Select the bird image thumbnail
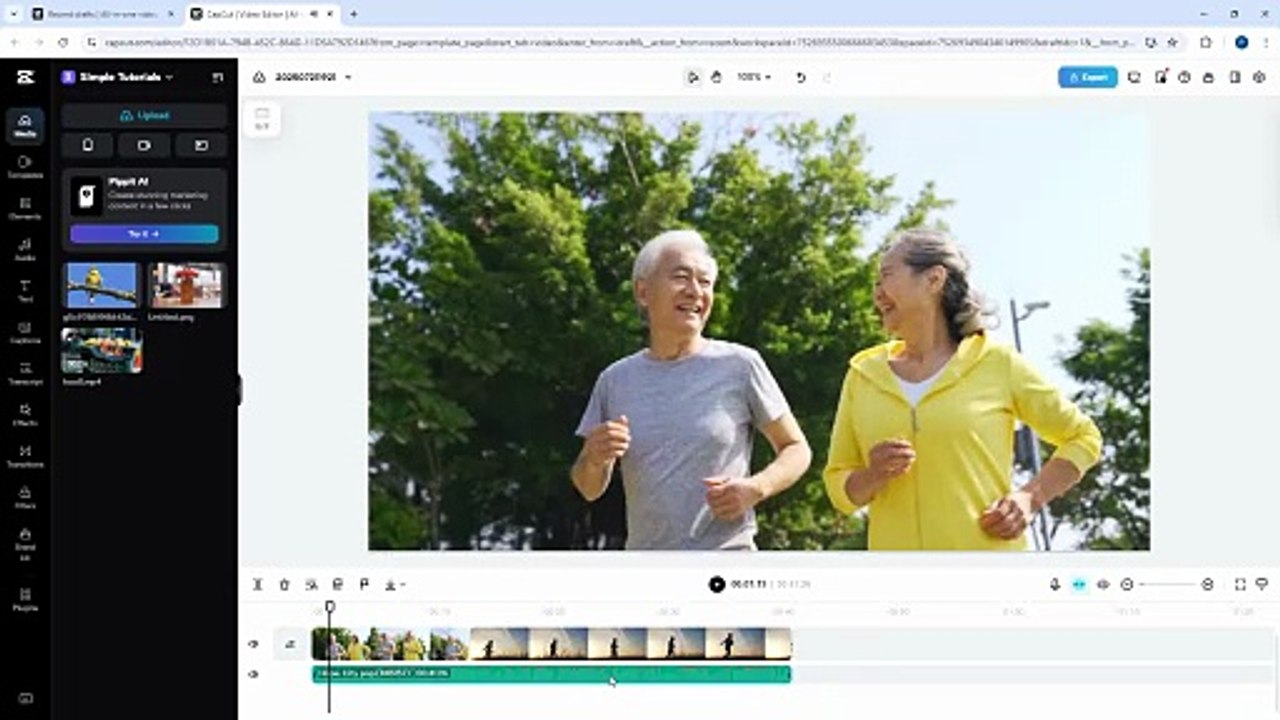The width and height of the screenshot is (1280, 720). click(101, 286)
